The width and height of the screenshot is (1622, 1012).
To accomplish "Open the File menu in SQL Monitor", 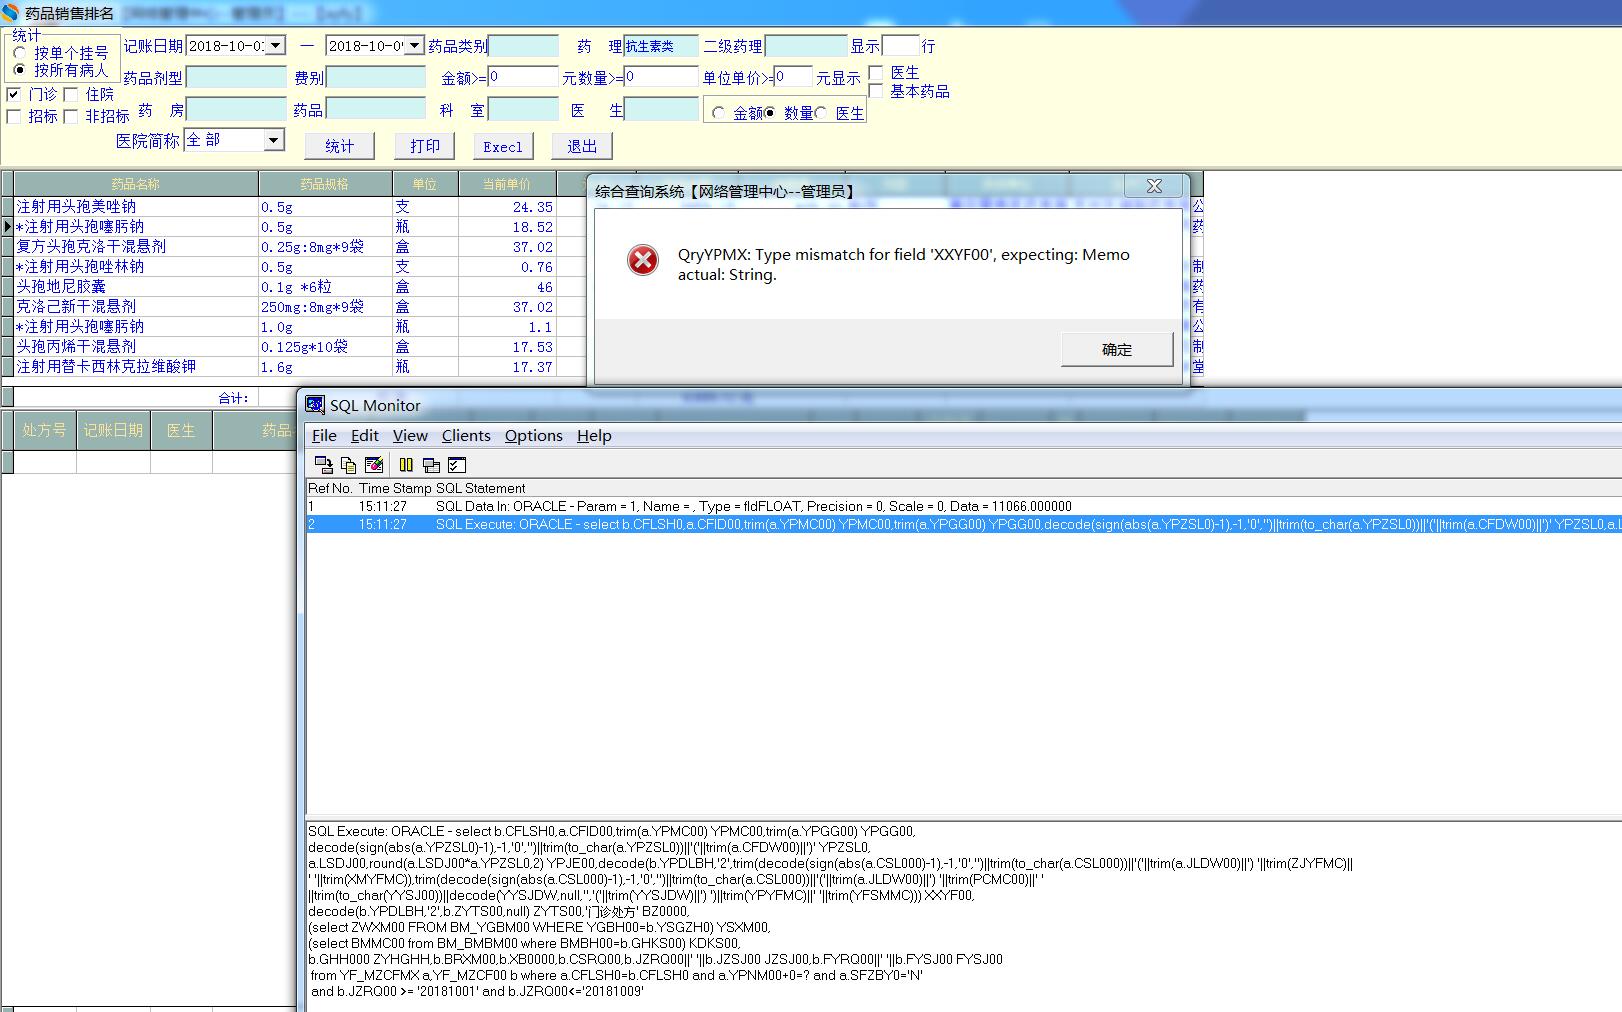I will [324, 435].
